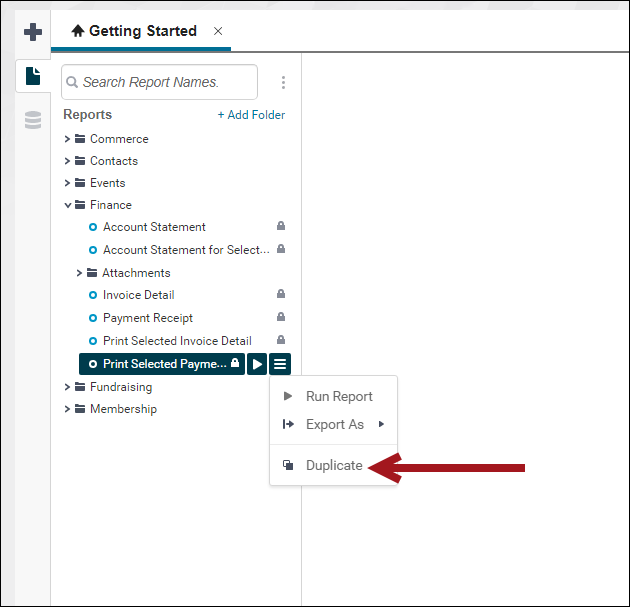This screenshot has height=607, width=630.
Task: Click the Membership folder icon
Action: 80,409
